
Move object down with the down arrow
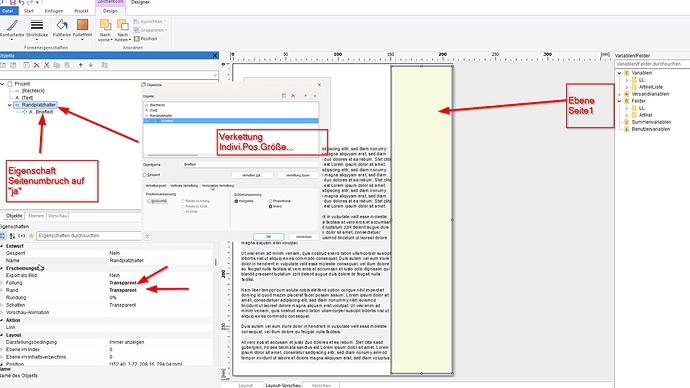pos(91,65)
